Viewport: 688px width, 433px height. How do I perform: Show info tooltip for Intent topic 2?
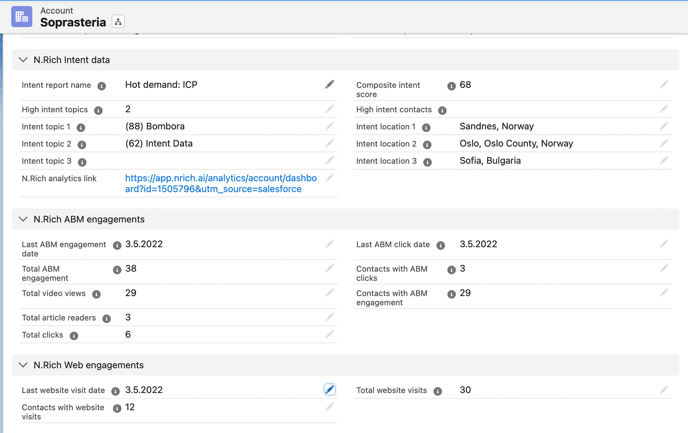point(82,145)
